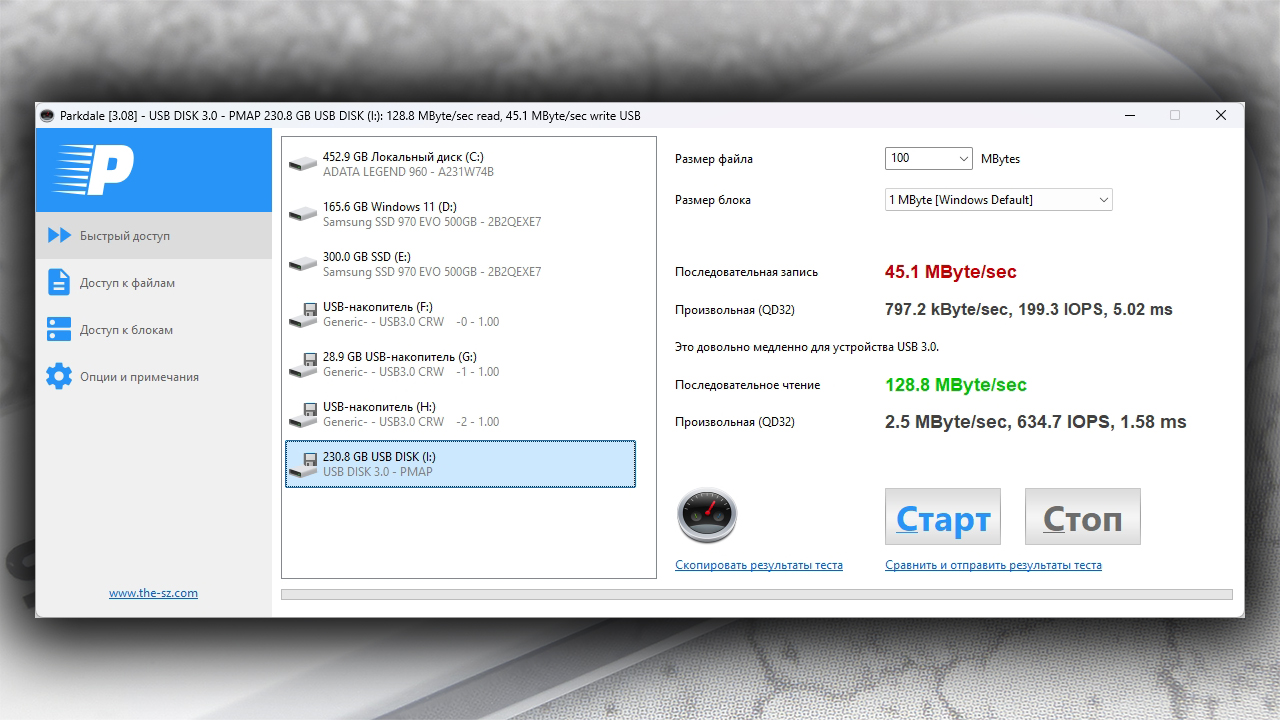This screenshot has width=1280, height=720.
Task: Select 28.9 GB USB-накопитель (G:) drive
Action: click(460, 364)
